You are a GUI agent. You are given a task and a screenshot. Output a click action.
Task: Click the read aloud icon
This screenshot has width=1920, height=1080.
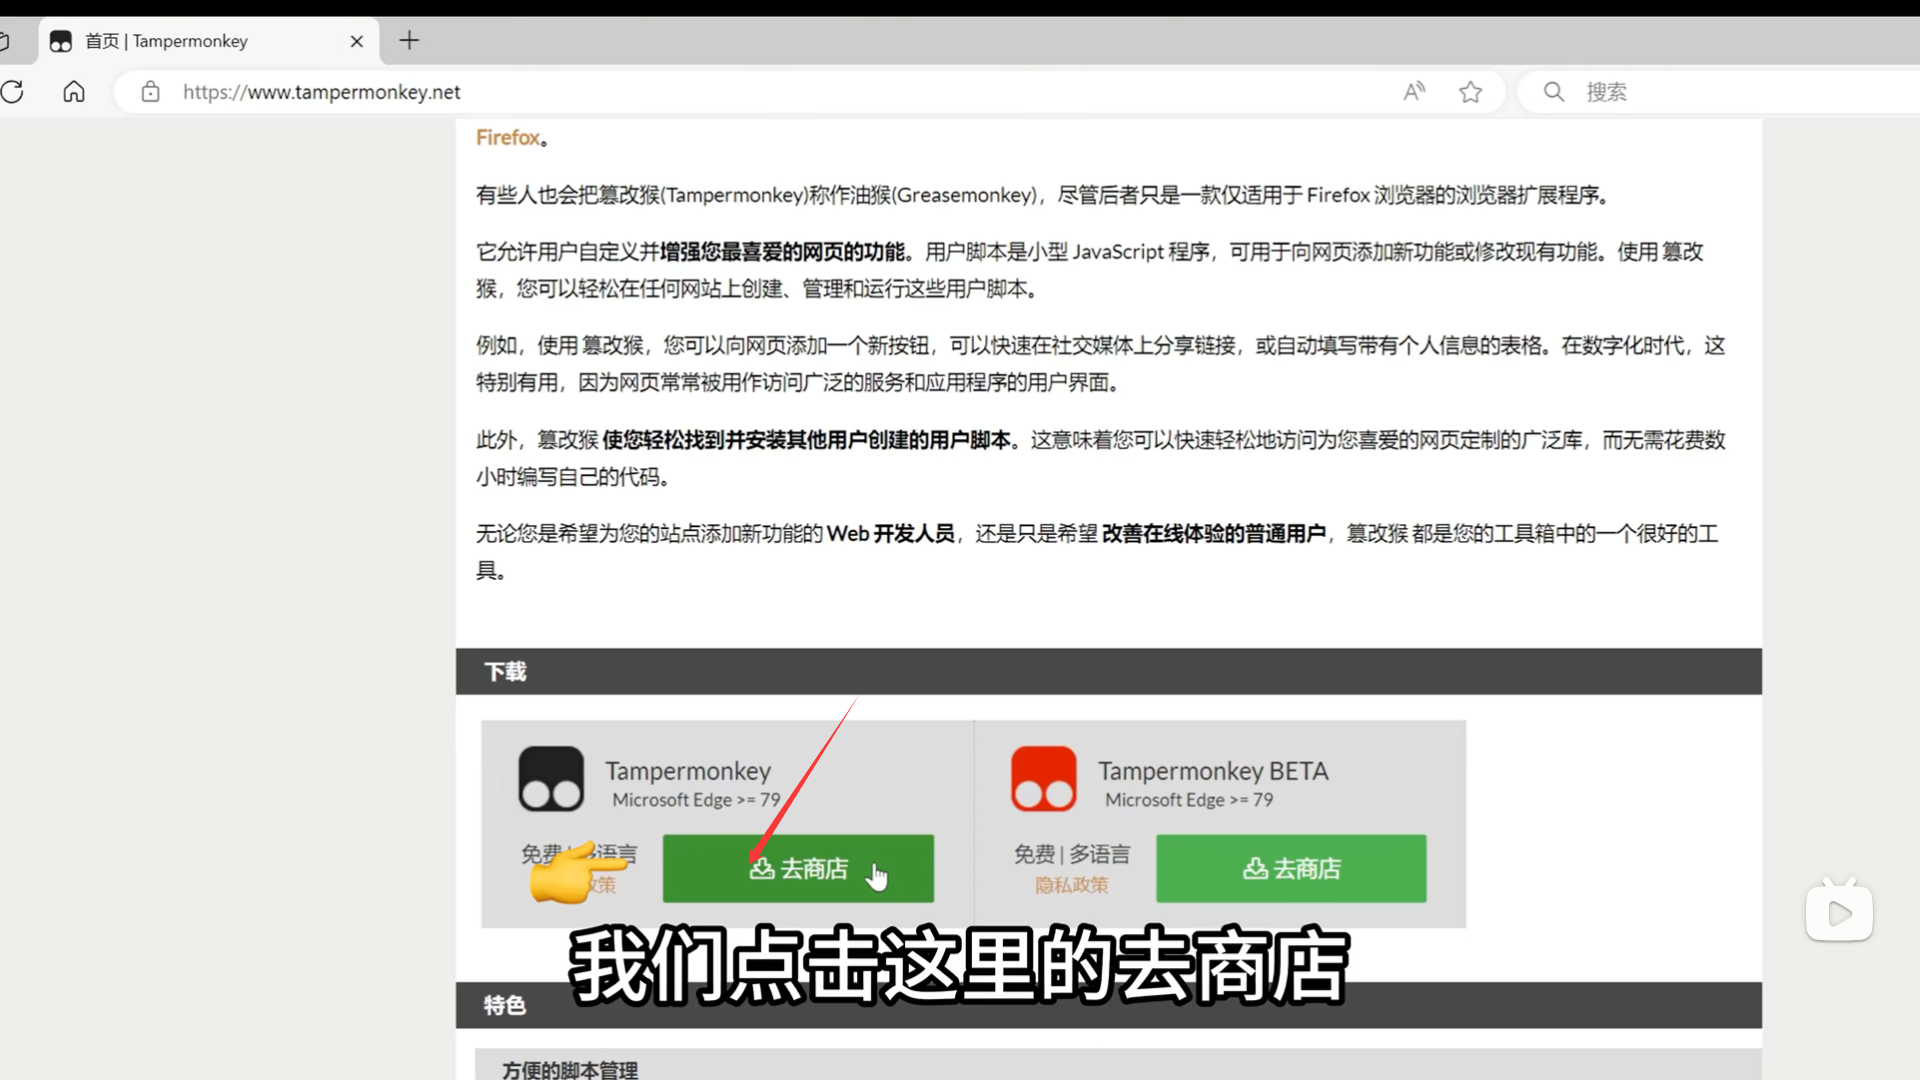(x=1414, y=92)
